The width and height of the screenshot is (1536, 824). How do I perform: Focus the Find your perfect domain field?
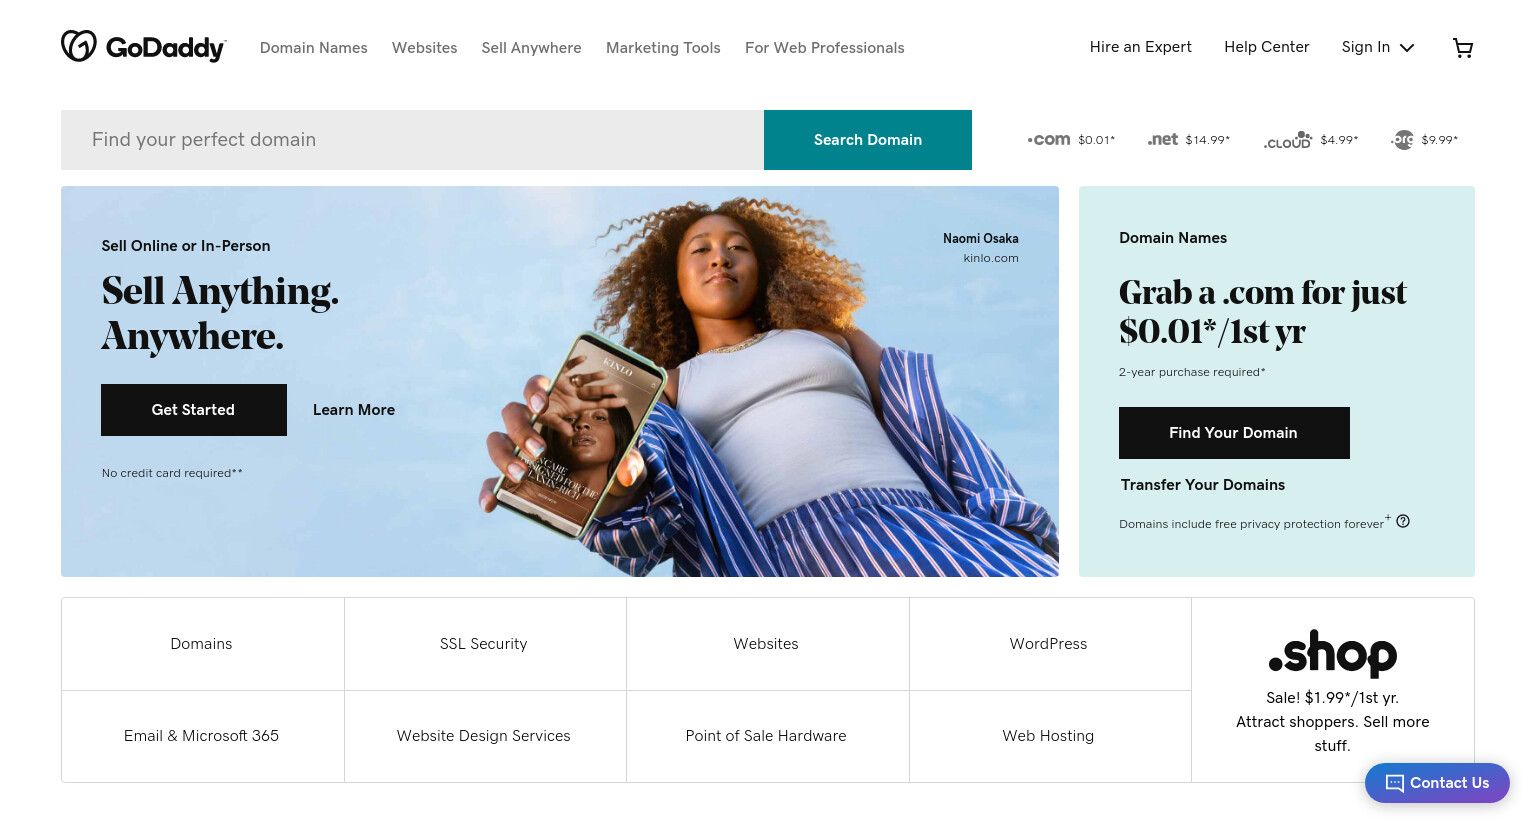pos(412,140)
